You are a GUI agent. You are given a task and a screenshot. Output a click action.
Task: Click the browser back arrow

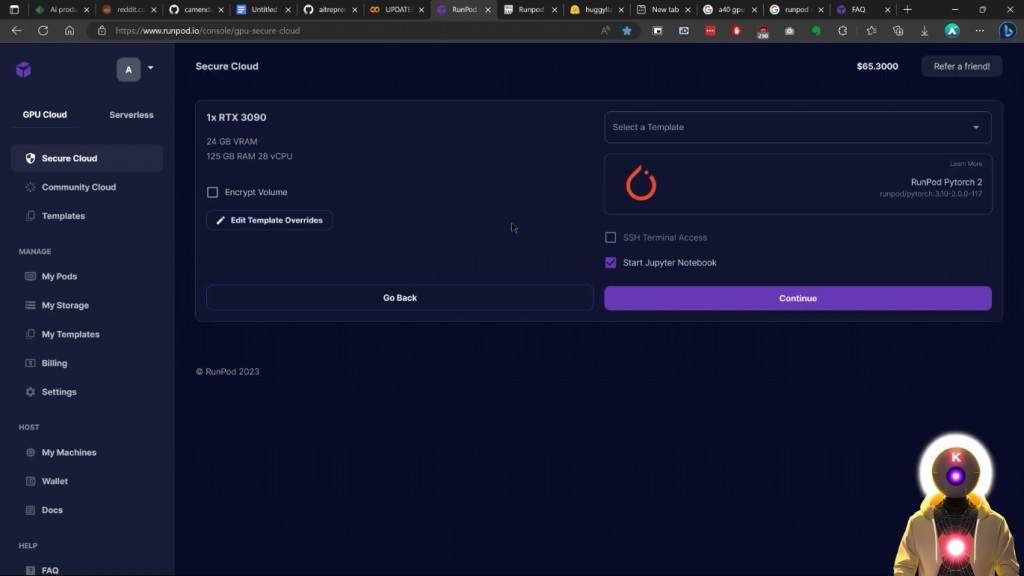(x=16, y=31)
